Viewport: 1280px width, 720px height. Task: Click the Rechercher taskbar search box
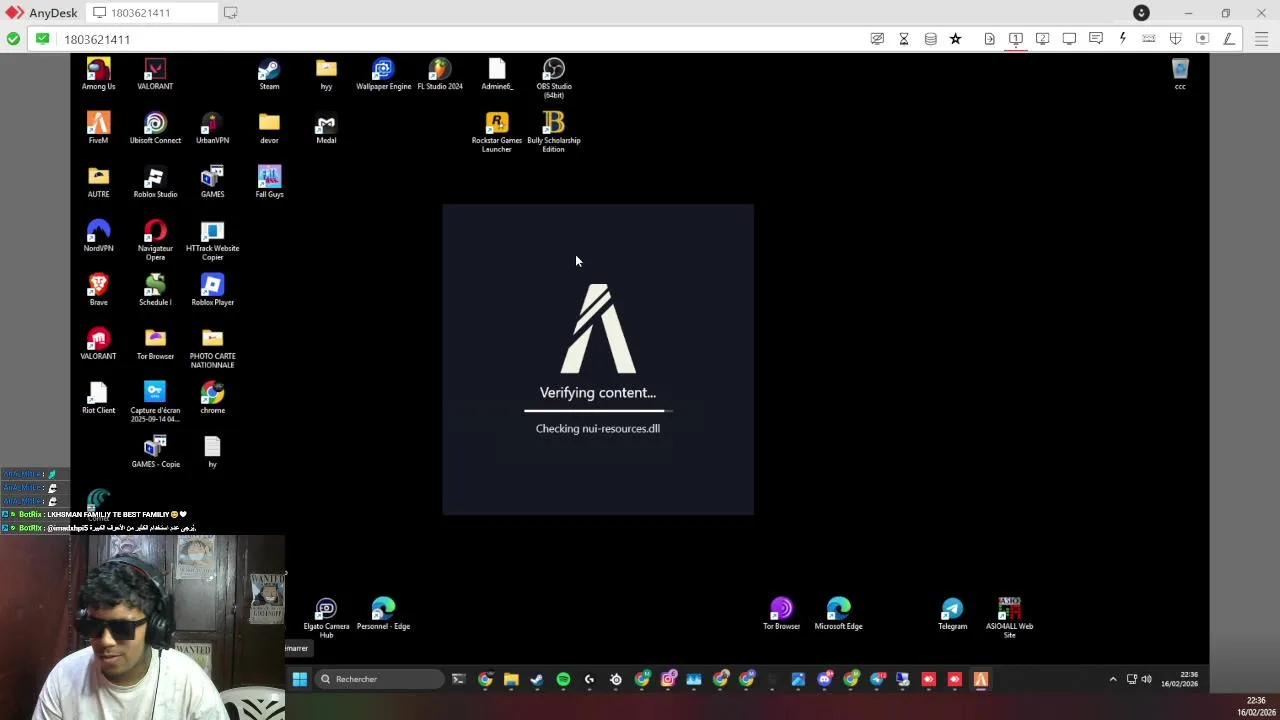[x=380, y=679]
